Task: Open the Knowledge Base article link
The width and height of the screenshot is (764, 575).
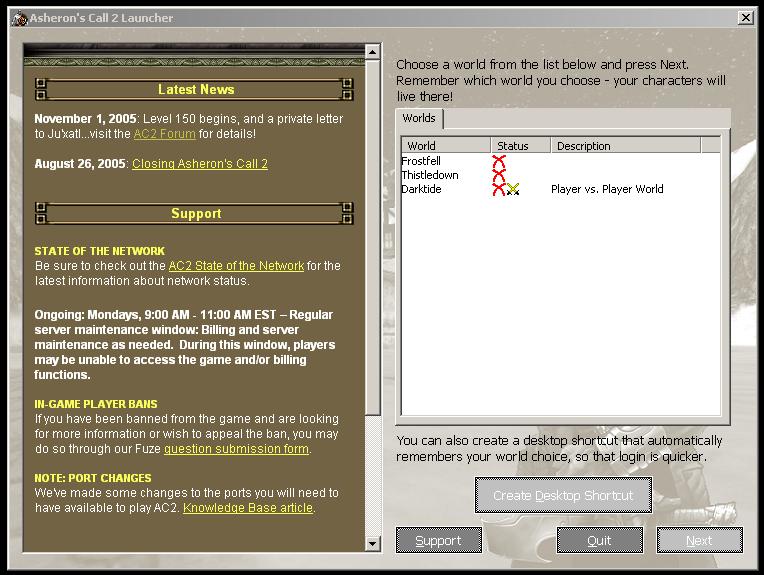Action: [x=248, y=508]
